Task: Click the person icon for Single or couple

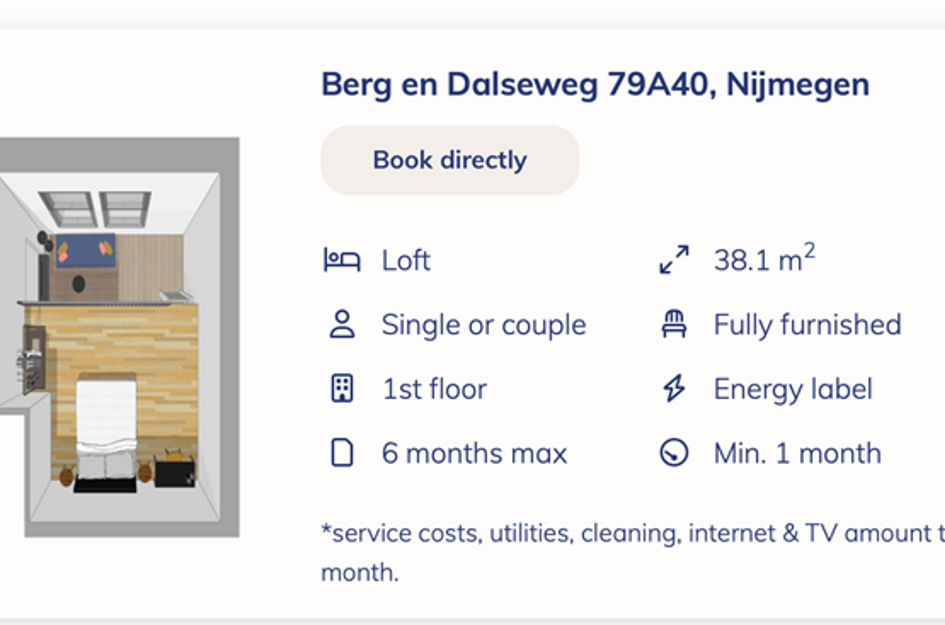Action: 342,325
